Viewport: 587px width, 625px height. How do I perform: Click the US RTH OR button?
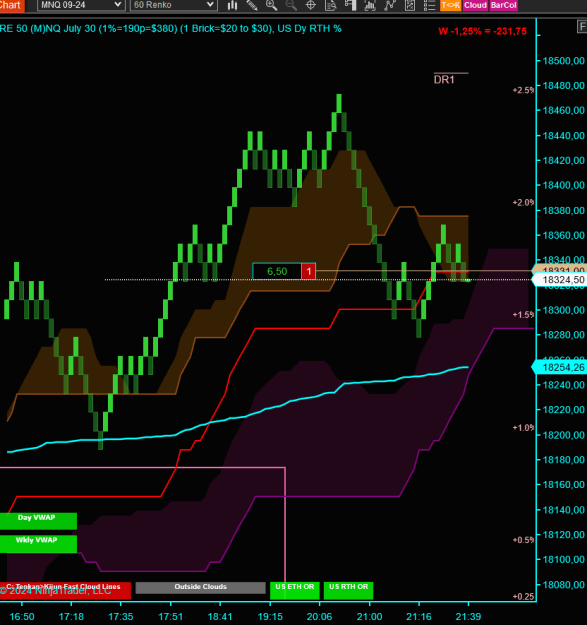click(348, 590)
